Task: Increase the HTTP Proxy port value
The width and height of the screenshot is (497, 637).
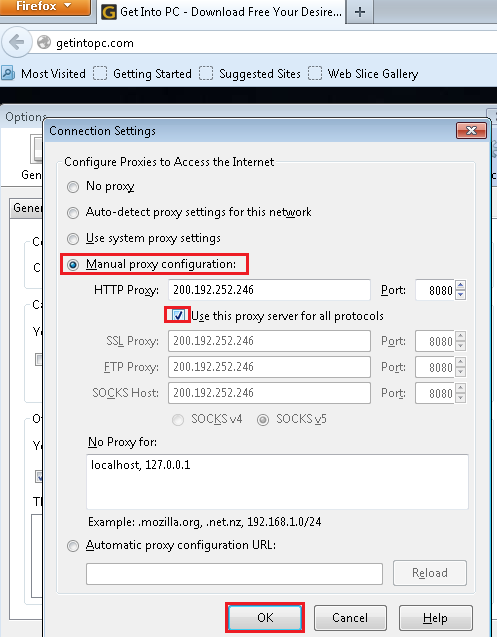Action: click(460, 285)
